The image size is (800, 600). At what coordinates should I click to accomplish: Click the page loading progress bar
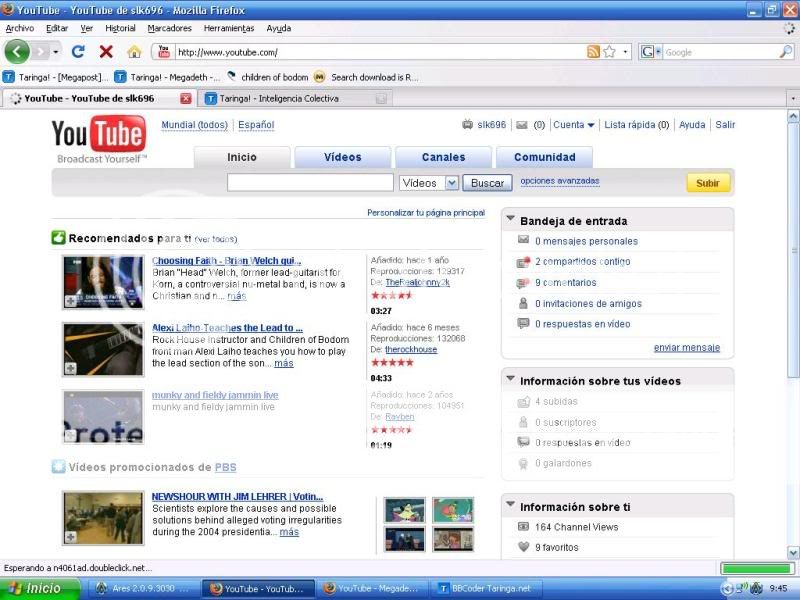pyautogui.click(x=757, y=568)
